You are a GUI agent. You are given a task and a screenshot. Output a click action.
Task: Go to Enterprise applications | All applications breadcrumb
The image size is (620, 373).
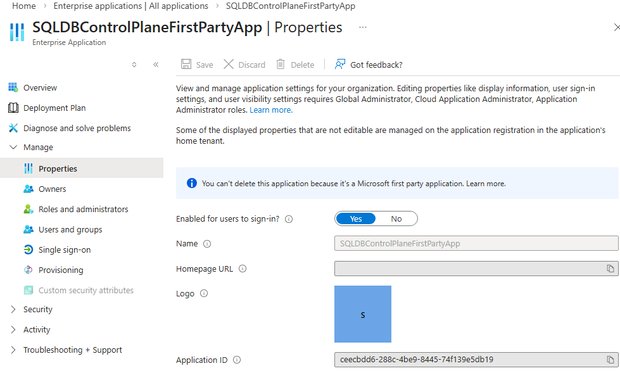click(x=130, y=6)
